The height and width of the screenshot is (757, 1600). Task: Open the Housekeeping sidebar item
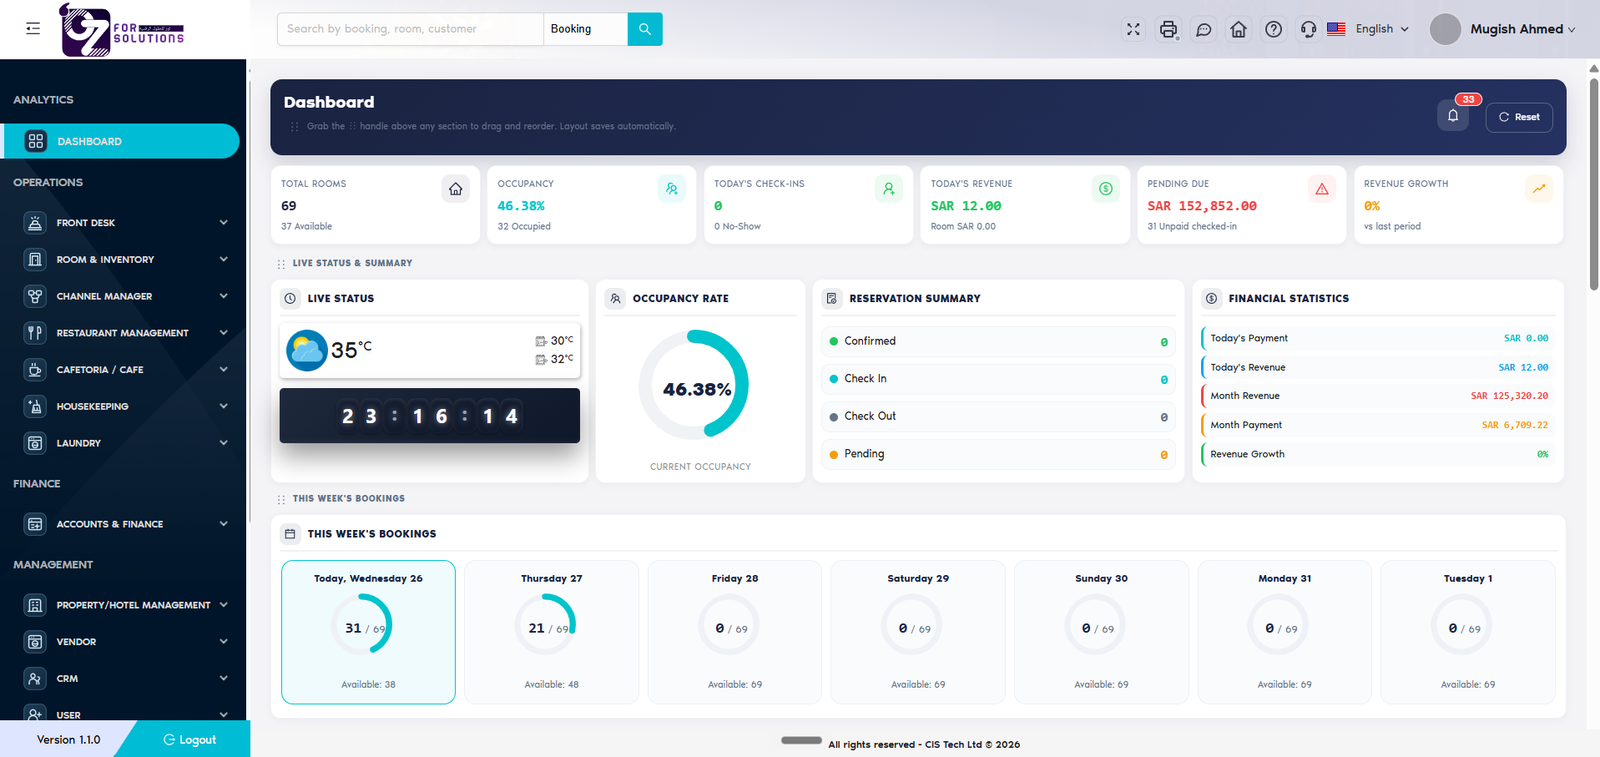click(x=125, y=406)
